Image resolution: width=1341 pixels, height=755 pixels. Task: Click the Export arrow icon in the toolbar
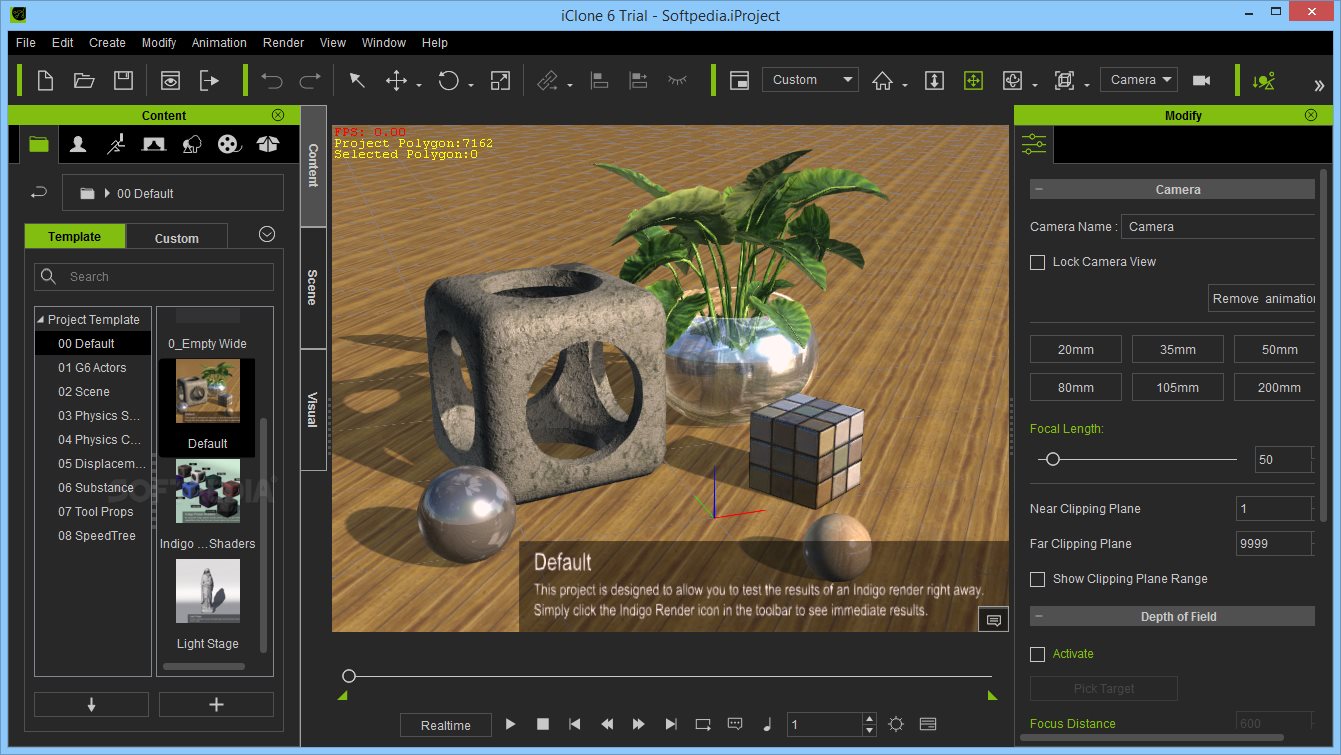pyautogui.click(x=209, y=80)
